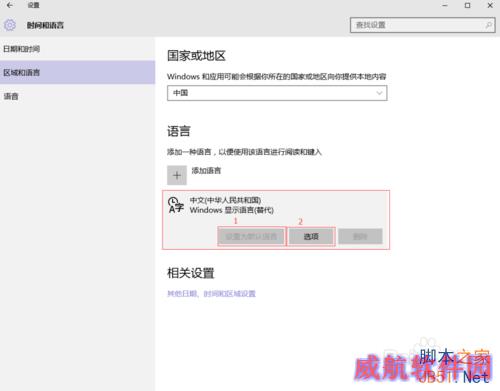Click the settings gear icon
Viewport: 500px width, 391px height.
pyautogui.click(x=10, y=25)
